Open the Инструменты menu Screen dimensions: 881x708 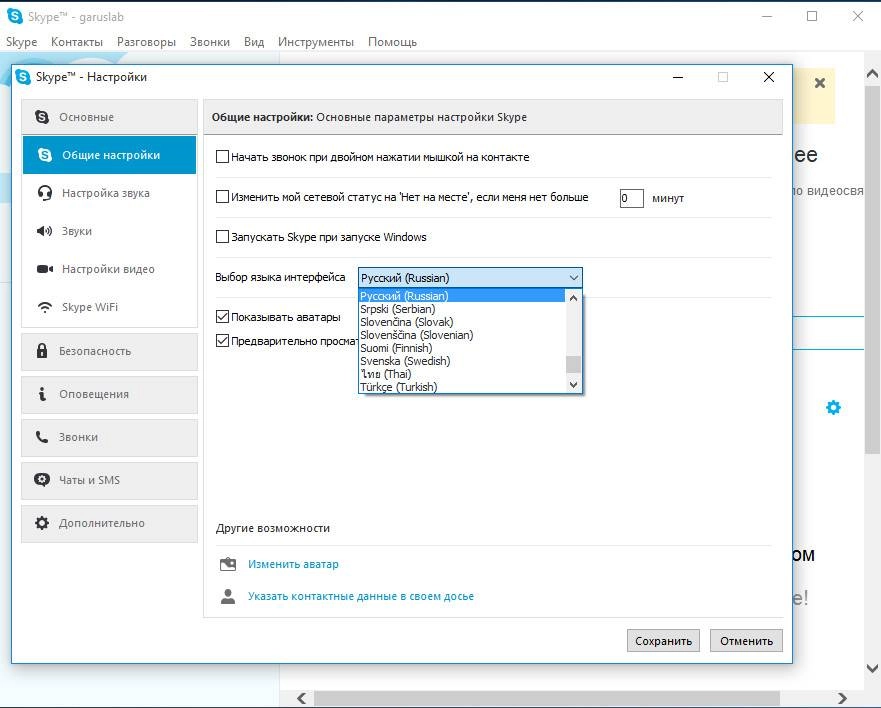316,42
